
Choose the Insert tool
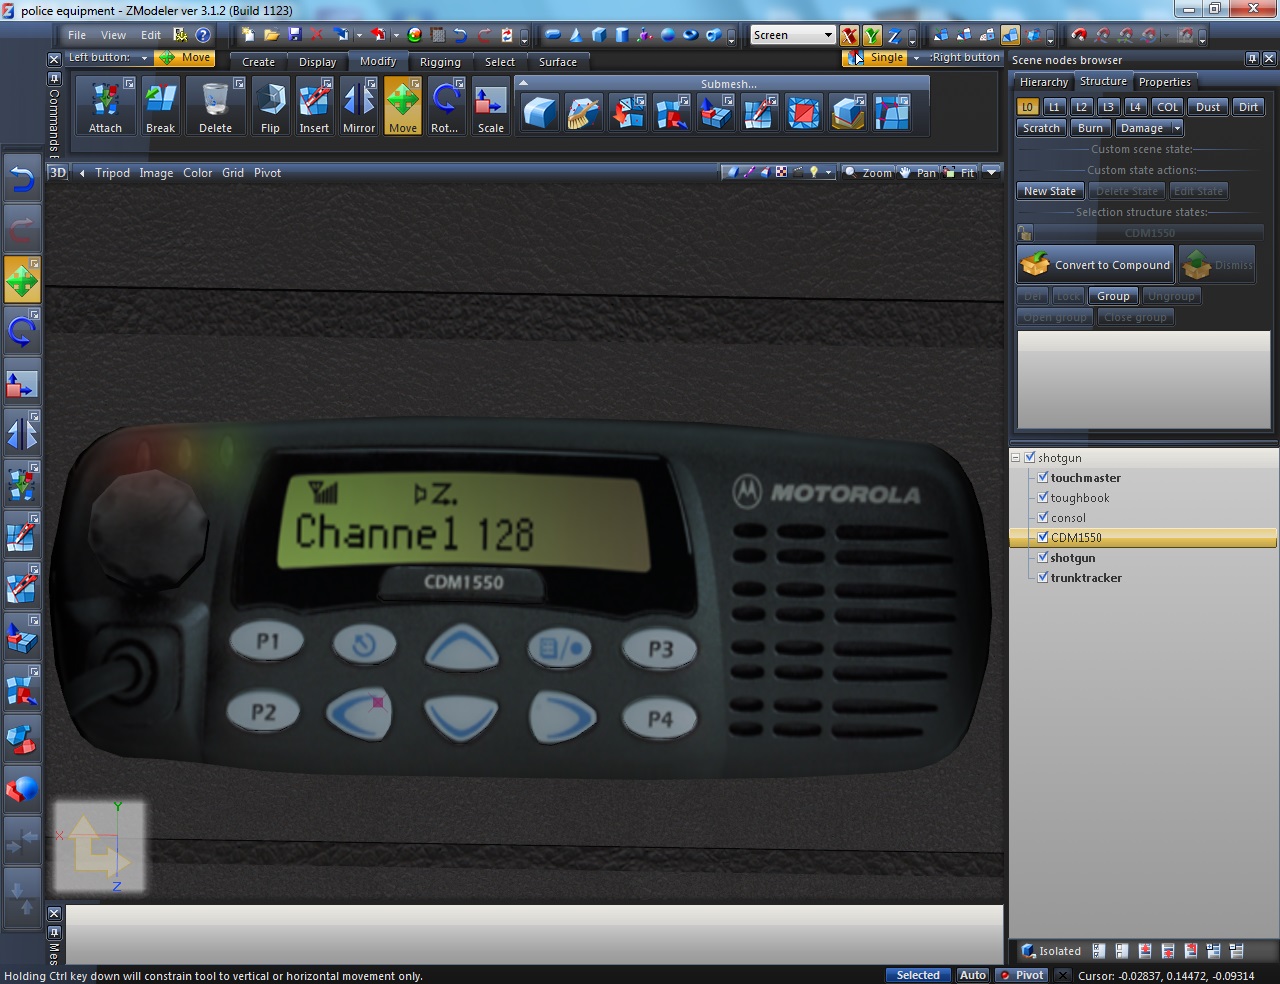[x=314, y=107]
